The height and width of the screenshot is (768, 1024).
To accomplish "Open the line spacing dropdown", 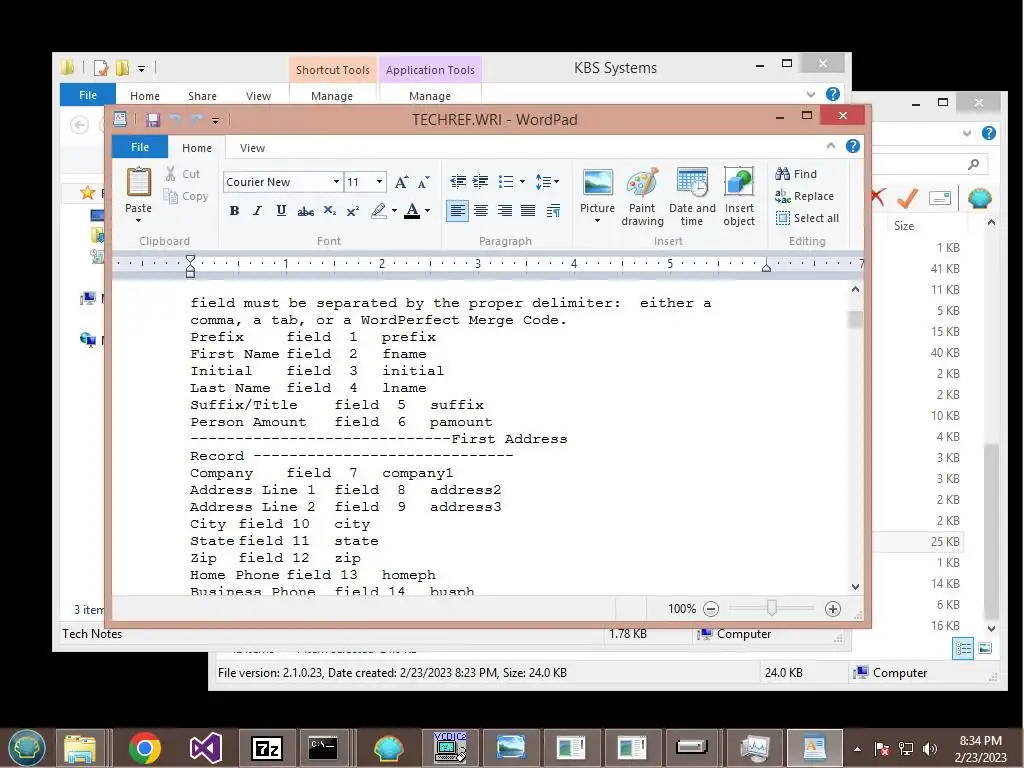I will [x=547, y=182].
